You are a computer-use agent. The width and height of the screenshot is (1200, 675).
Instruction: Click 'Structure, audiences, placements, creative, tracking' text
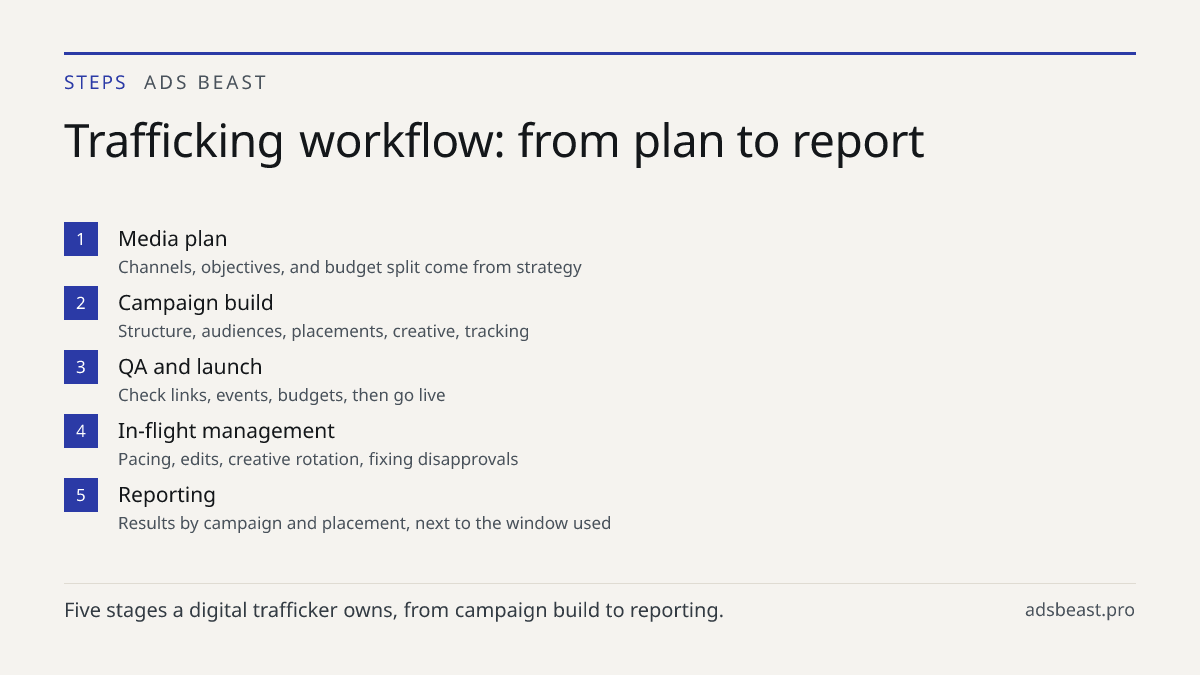click(x=323, y=331)
